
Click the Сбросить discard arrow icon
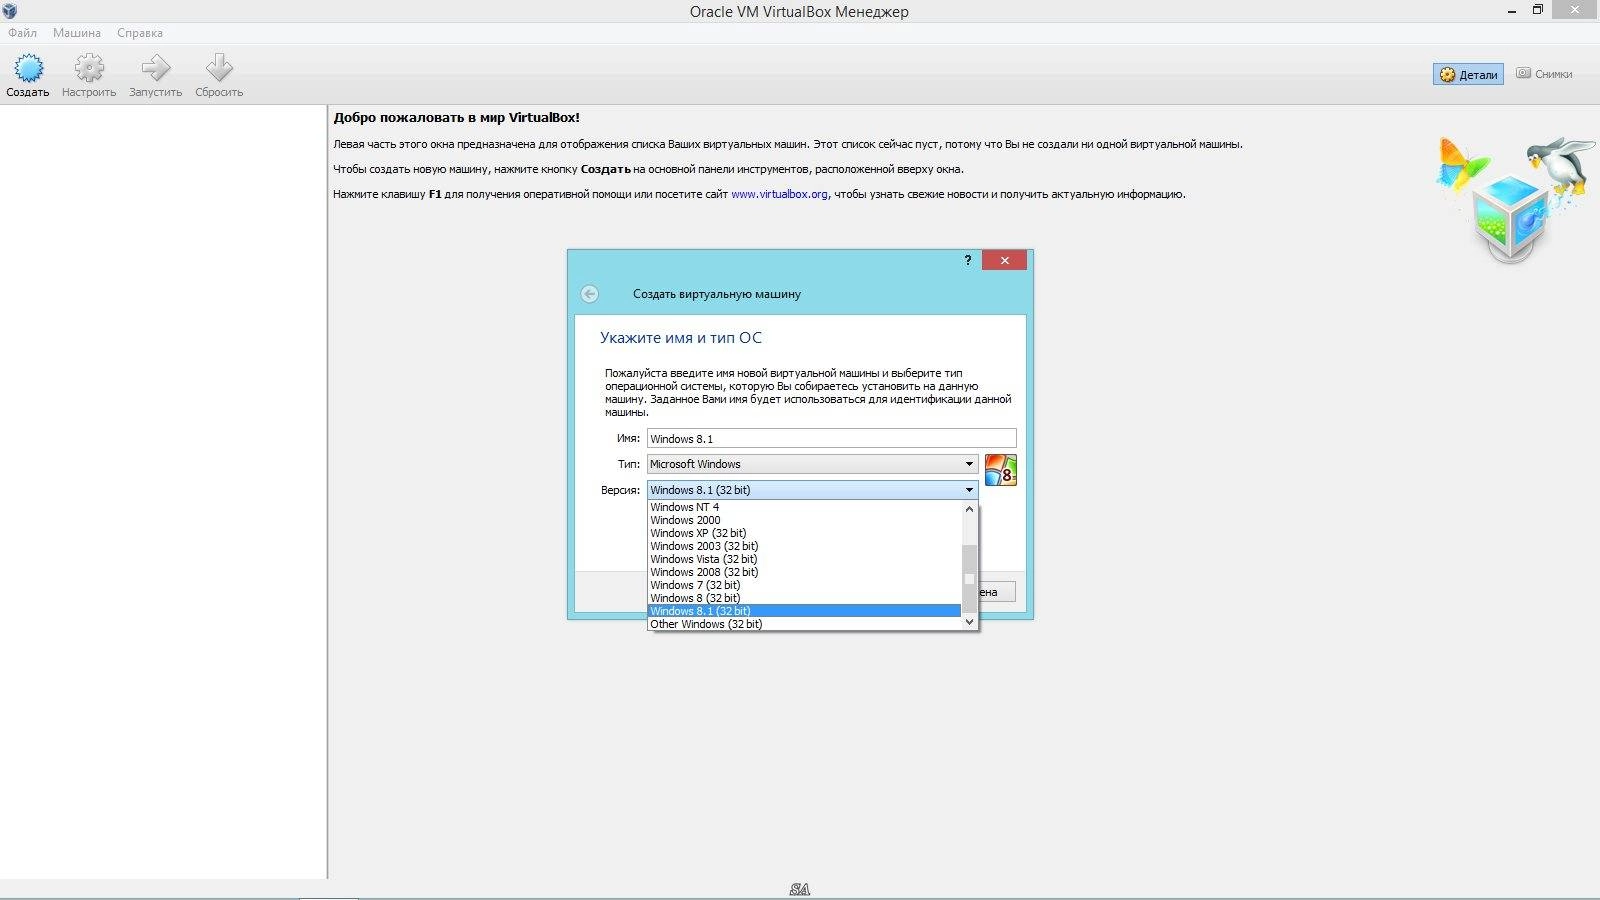point(219,68)
